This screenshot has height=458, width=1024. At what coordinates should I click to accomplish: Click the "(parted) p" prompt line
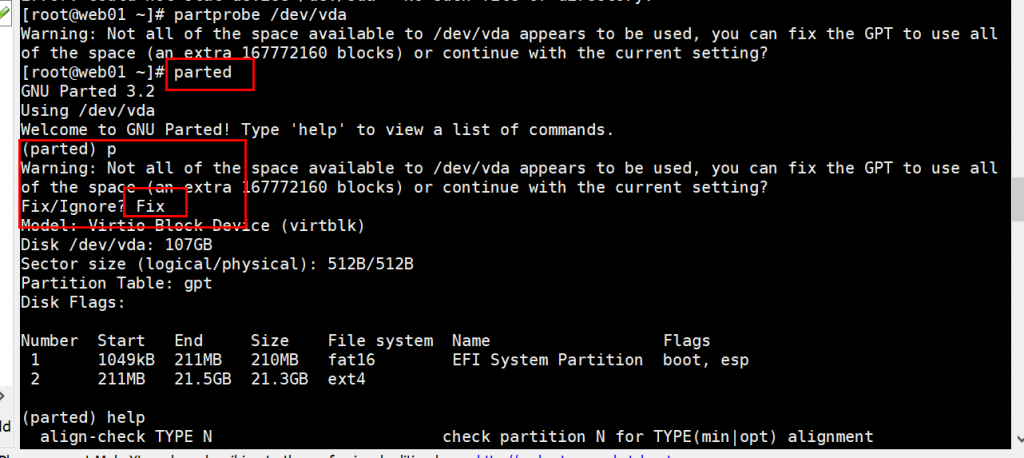[68, 149]
